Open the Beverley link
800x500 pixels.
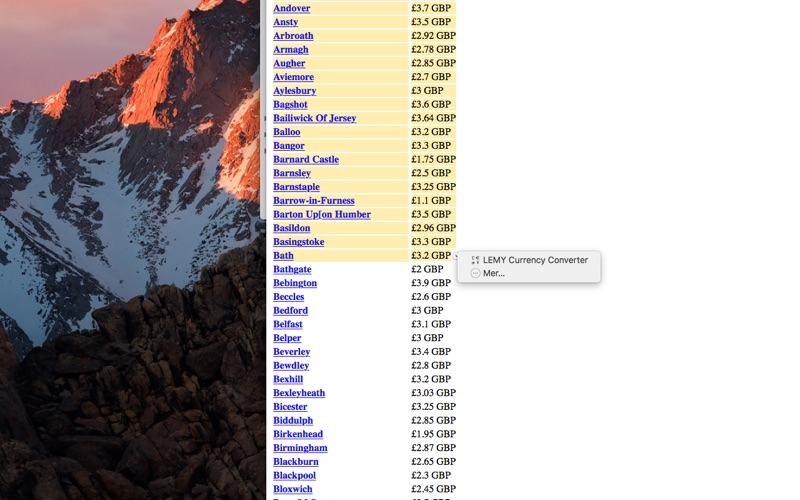[291, 353]
